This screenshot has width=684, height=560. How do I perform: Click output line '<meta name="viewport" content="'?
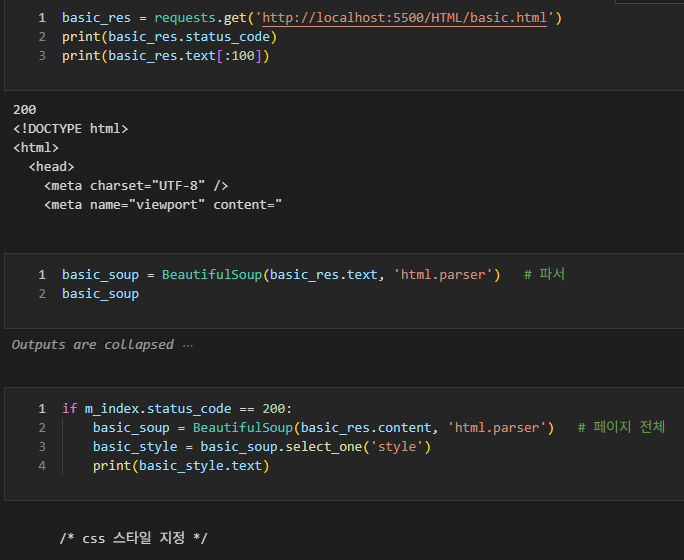[x=163, y=205]
